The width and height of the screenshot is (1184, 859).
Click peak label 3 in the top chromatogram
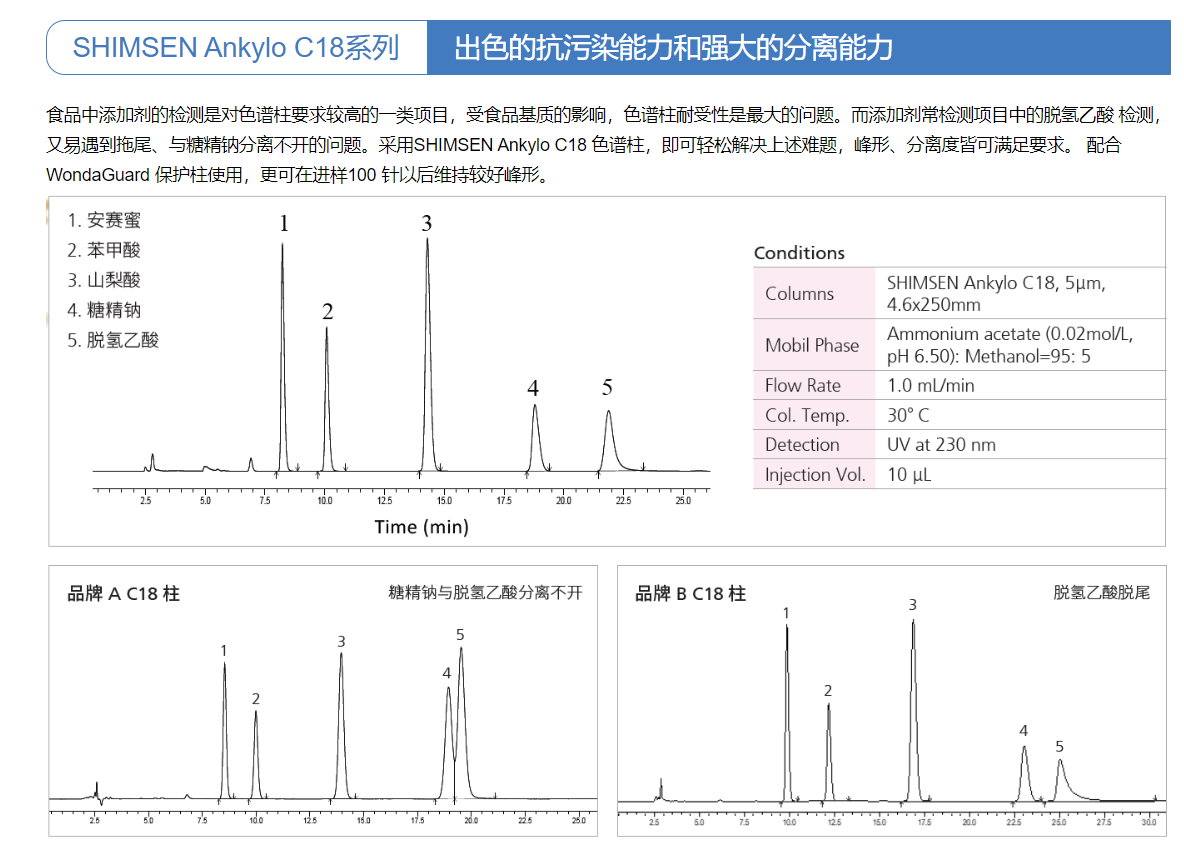426,223
